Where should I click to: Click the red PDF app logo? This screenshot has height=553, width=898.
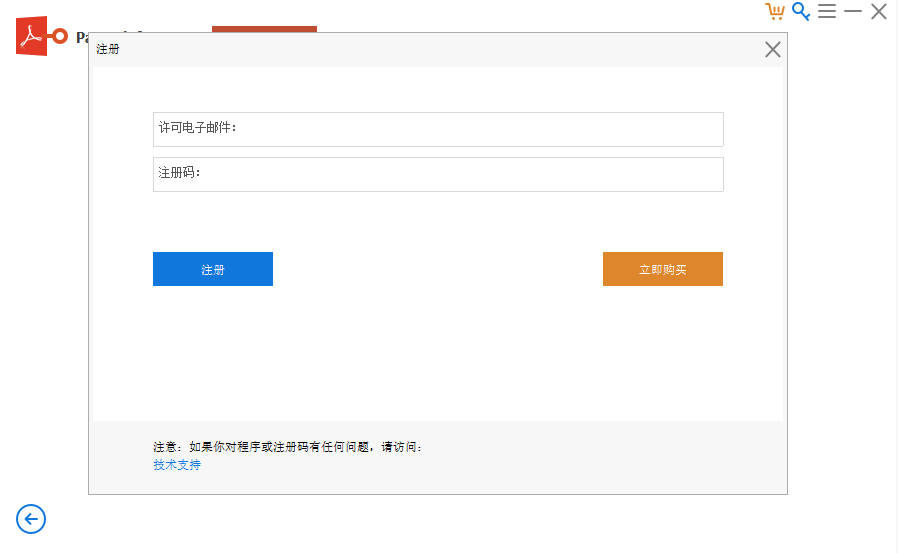pos(41,36)
